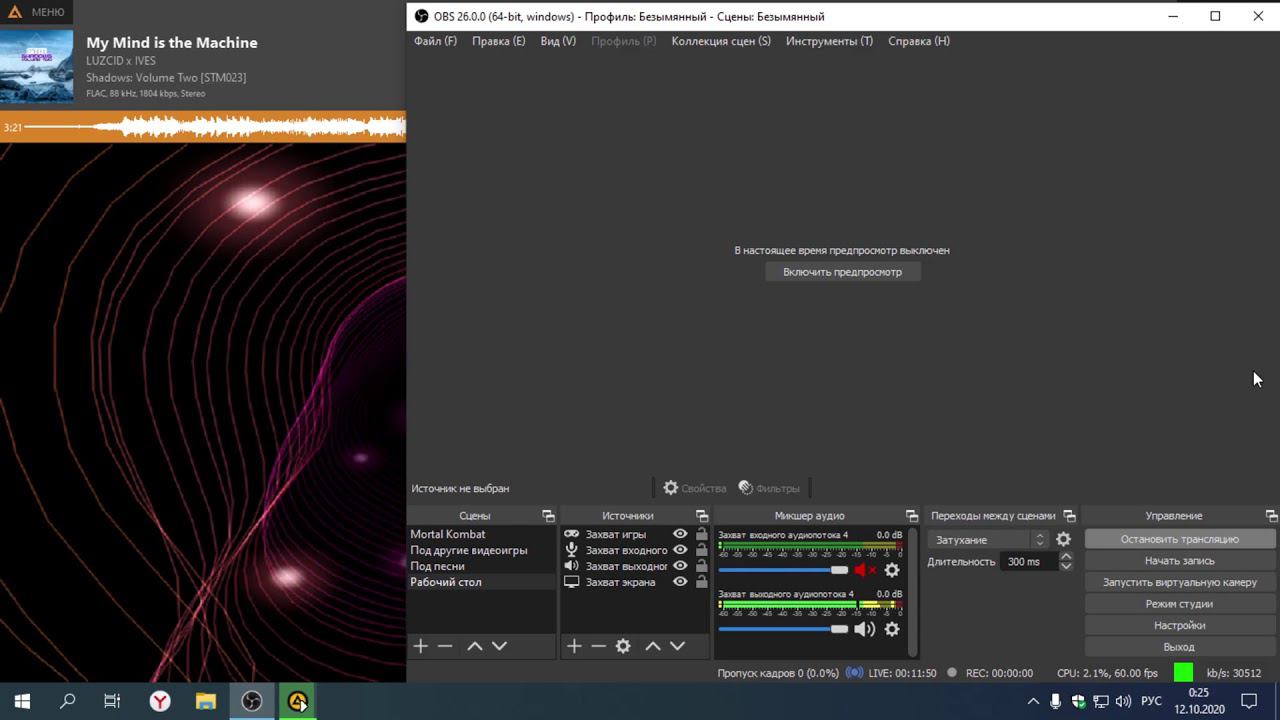Open settings gear for output audio mixer channel

pos(892,629)
